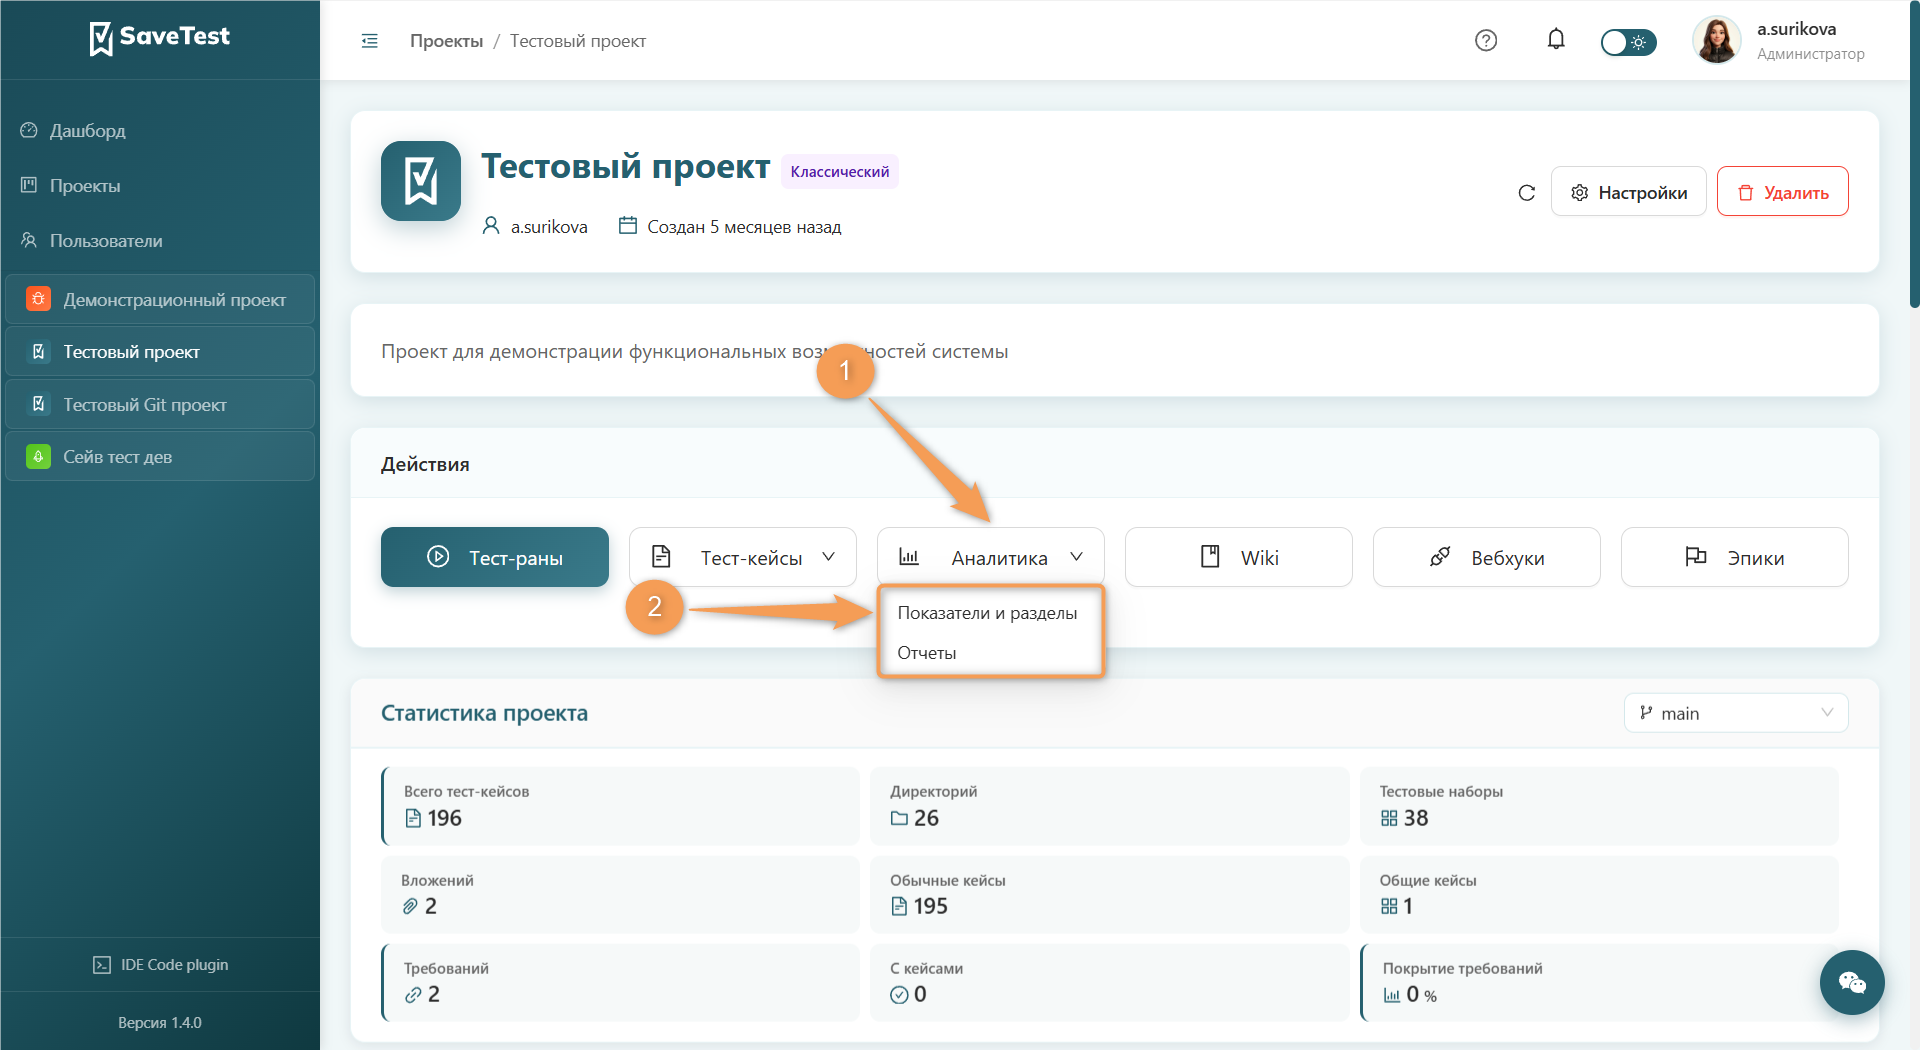Click the red Удалить button

(1783, 192)
